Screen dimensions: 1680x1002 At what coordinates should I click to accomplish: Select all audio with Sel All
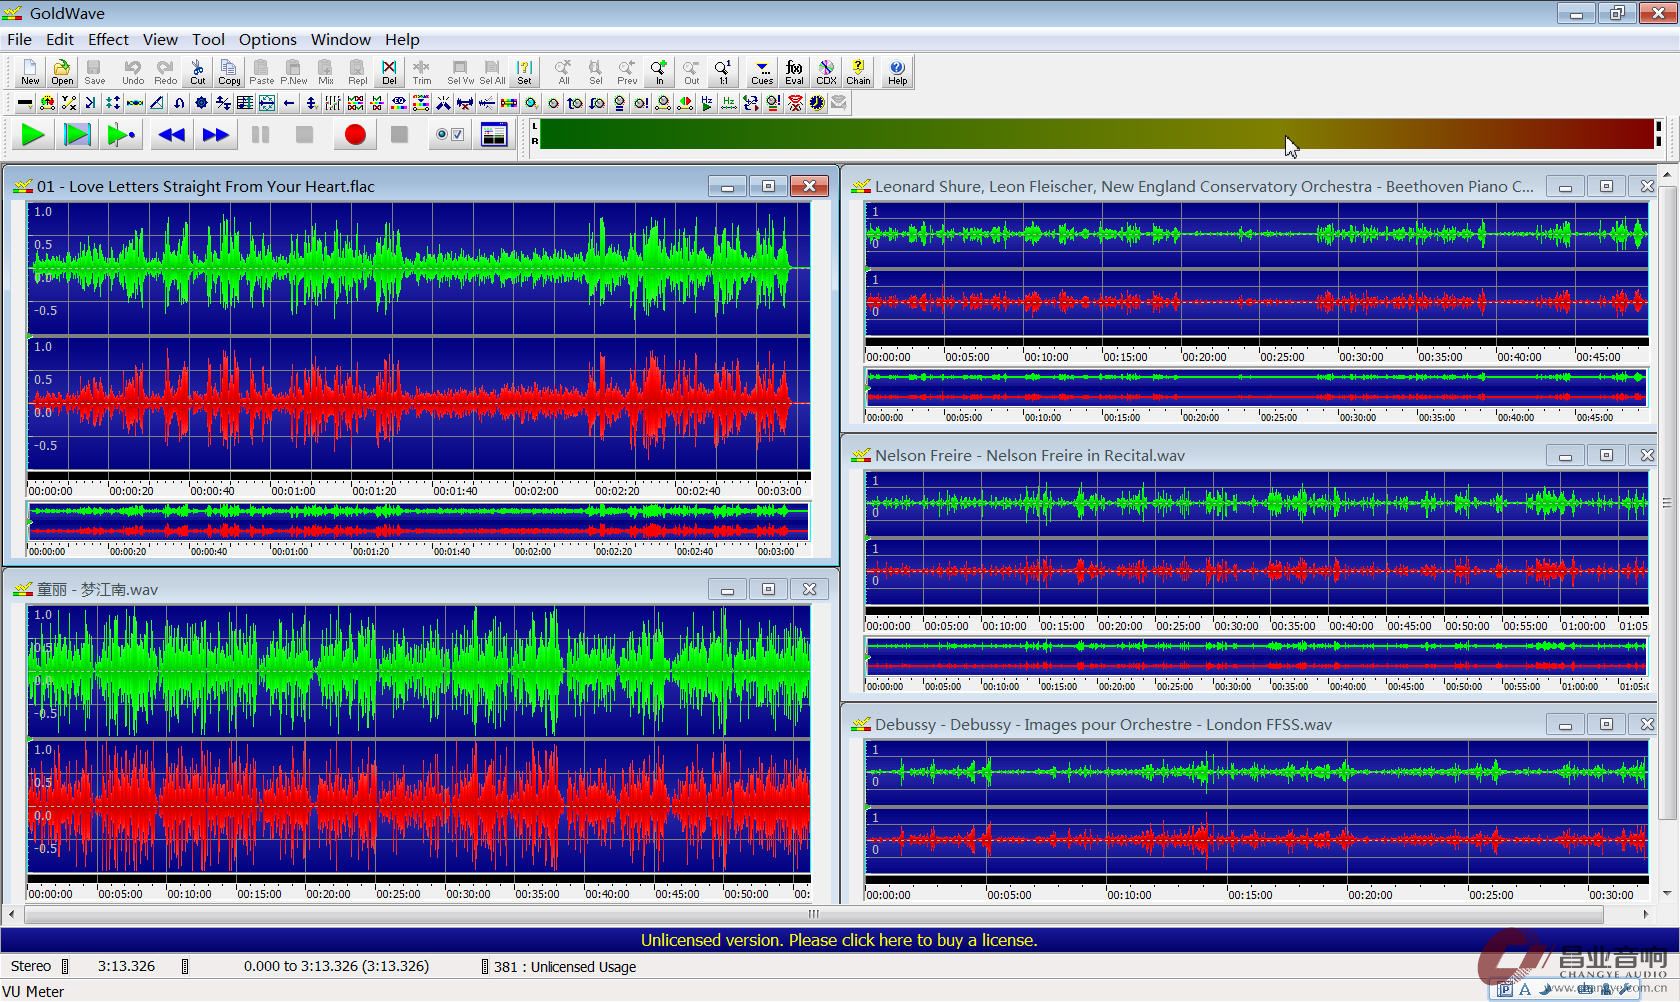click(x=492, y=71)
